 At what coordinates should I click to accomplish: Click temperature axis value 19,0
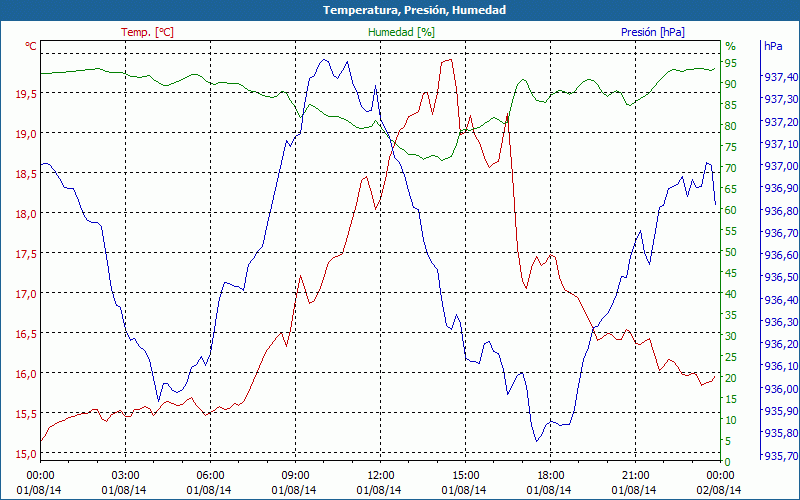click(27, 134)
